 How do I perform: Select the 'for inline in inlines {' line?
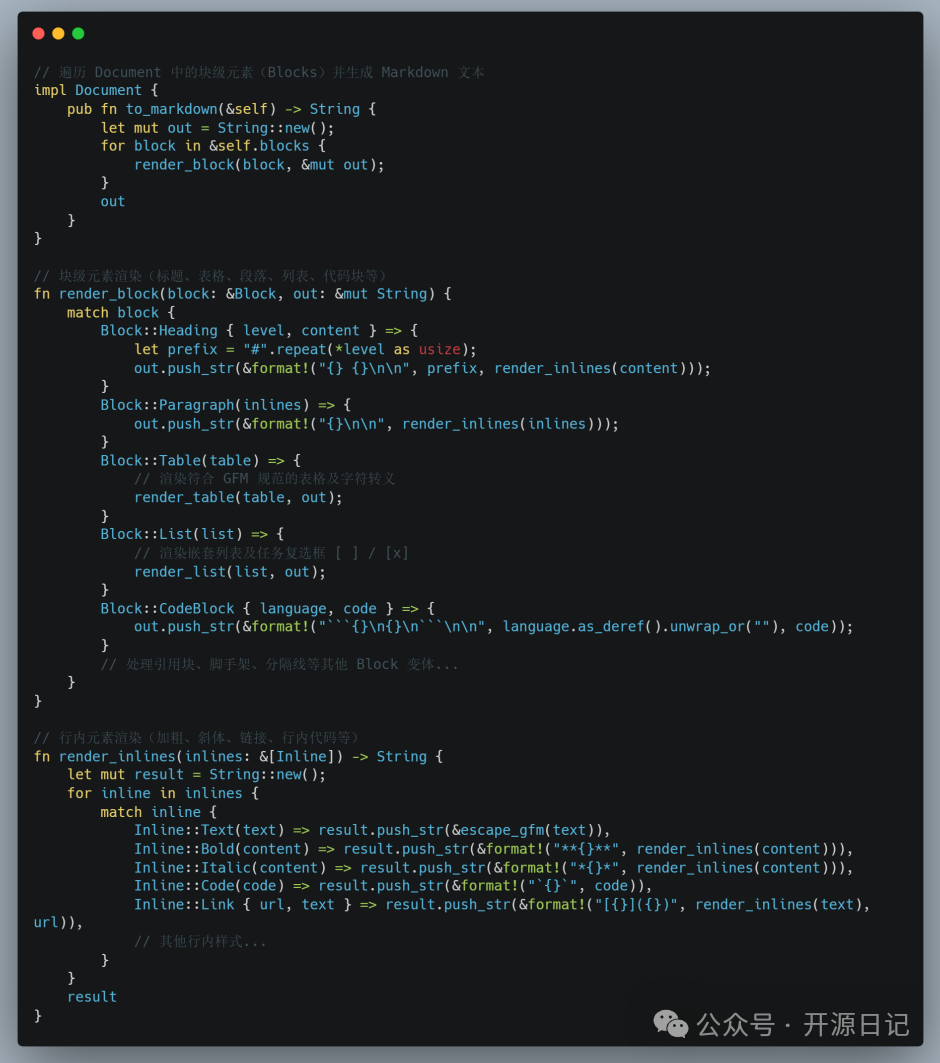tap(163, 793)
